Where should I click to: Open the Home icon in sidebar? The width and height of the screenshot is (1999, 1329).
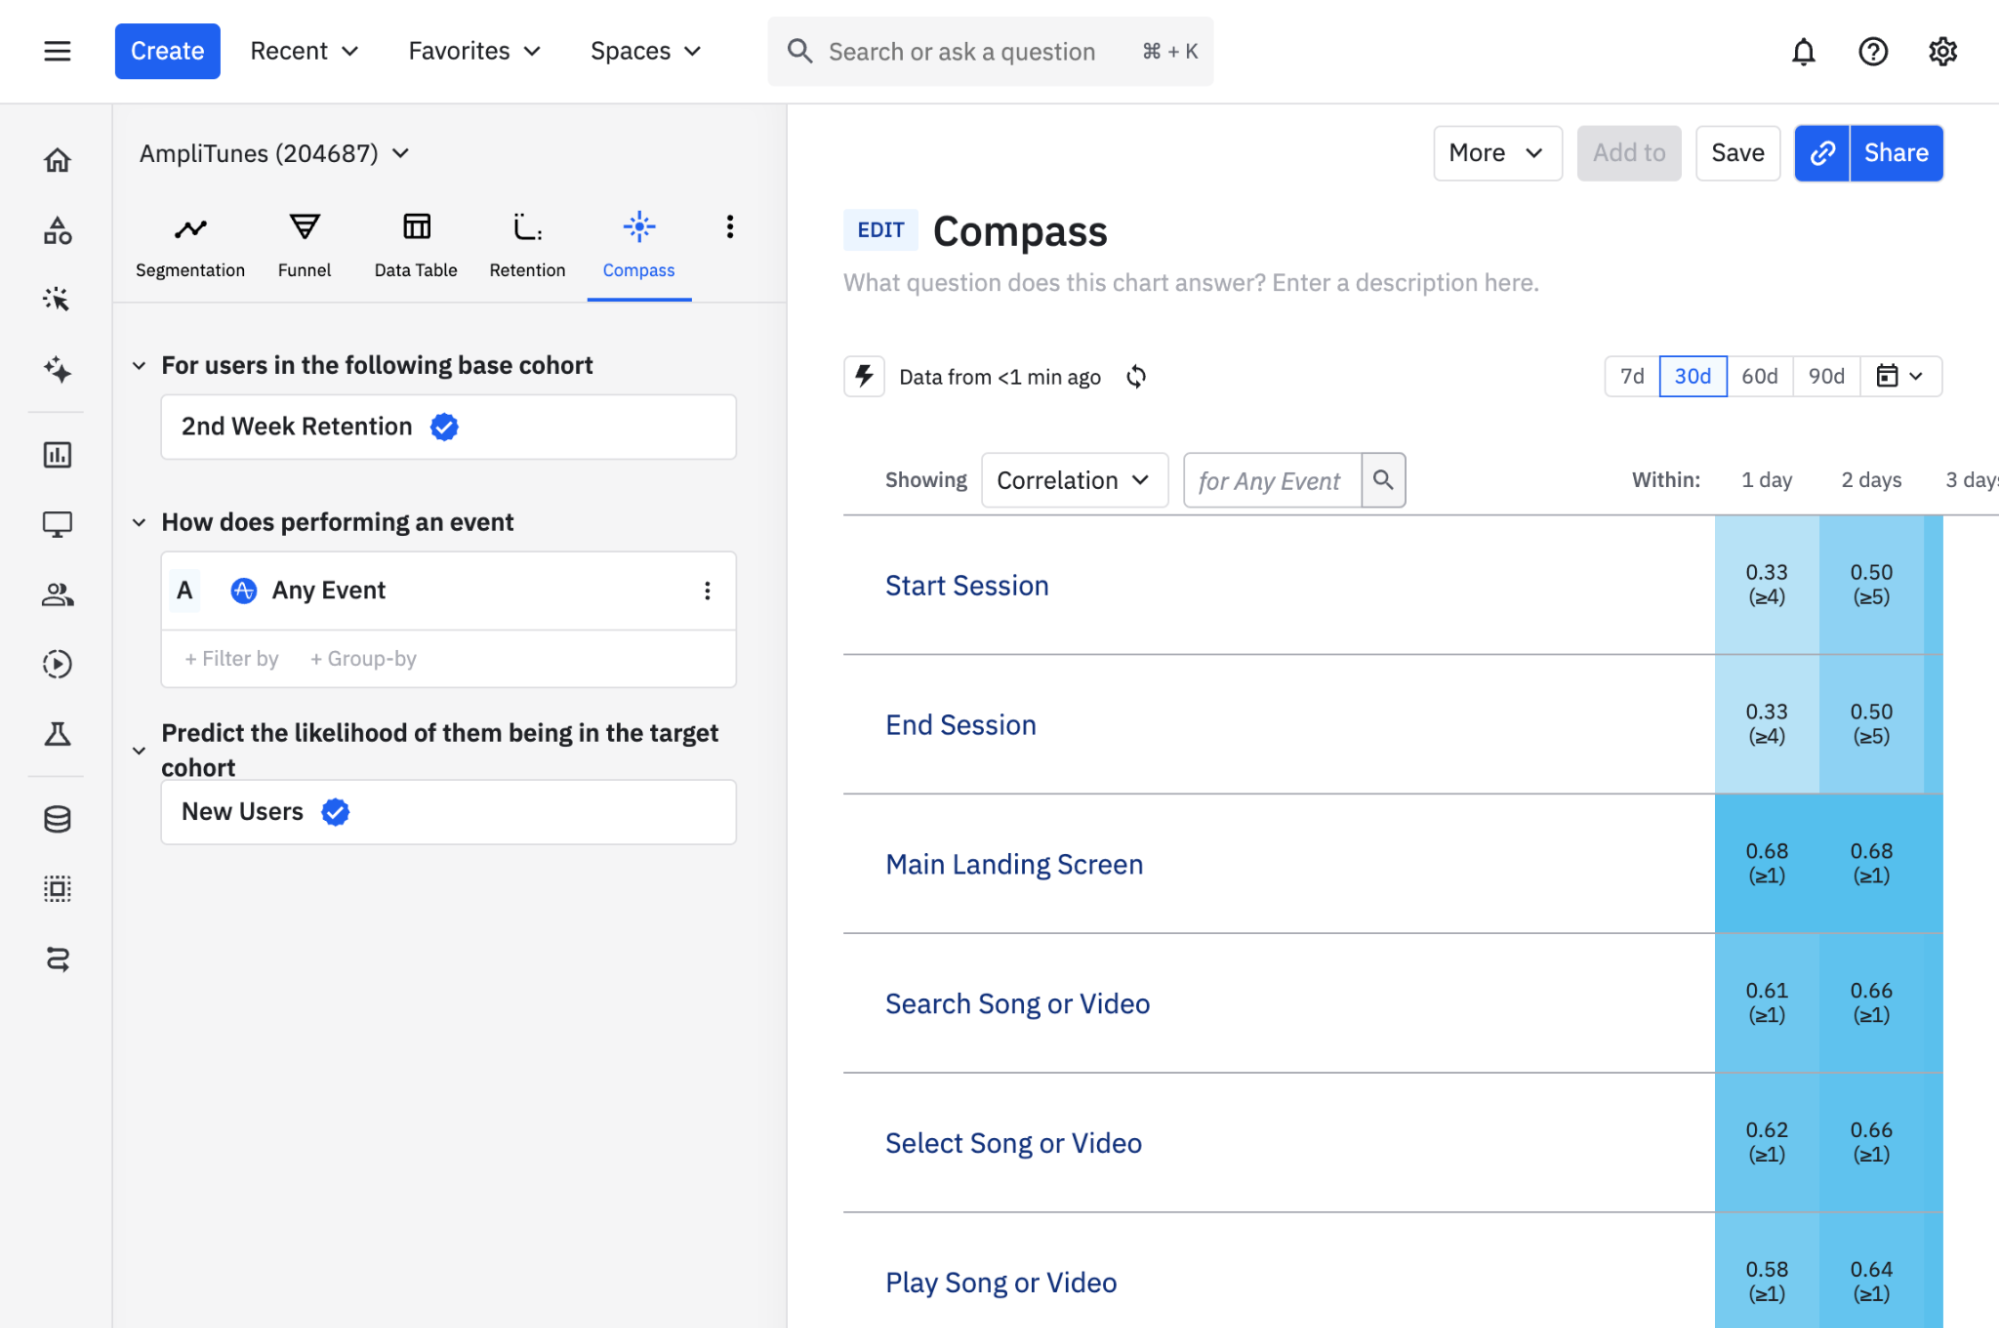[57, 160]
